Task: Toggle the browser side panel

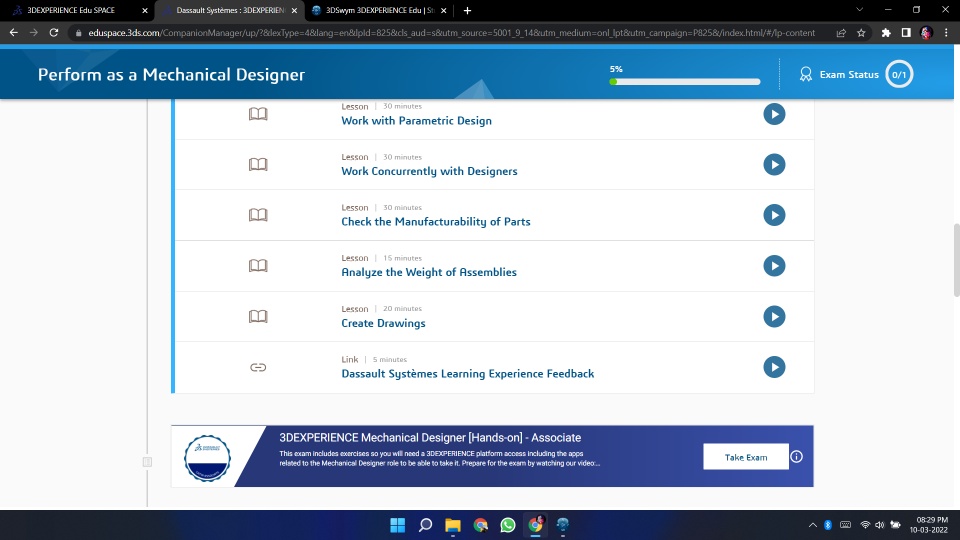Action: coord(906,33)
